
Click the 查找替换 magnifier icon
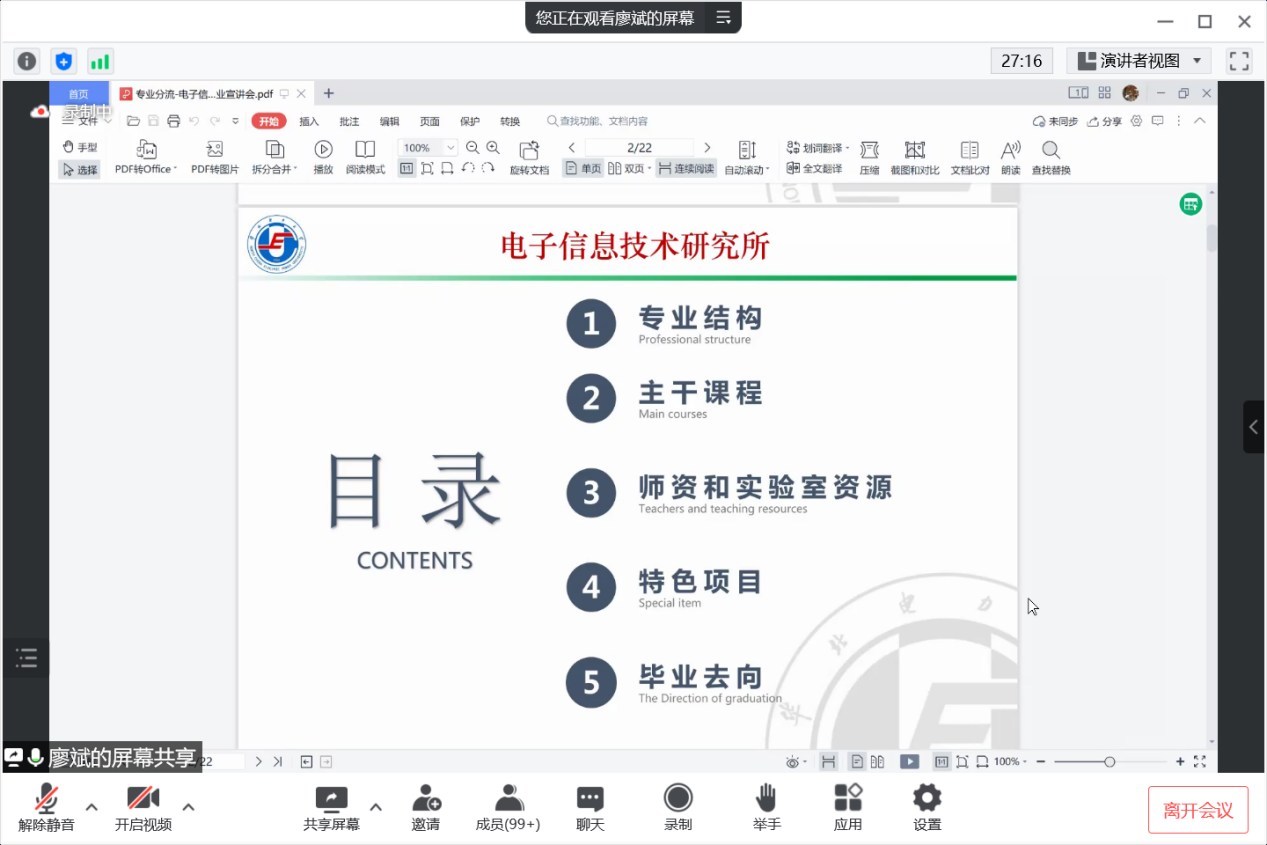1050,150
